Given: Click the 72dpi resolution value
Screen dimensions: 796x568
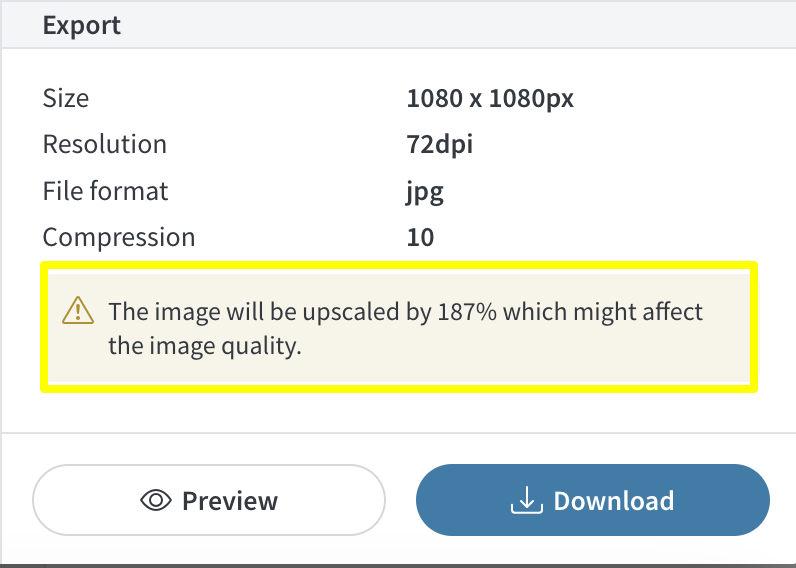Looking at the screenshot, I should click(x=440, y=144).
